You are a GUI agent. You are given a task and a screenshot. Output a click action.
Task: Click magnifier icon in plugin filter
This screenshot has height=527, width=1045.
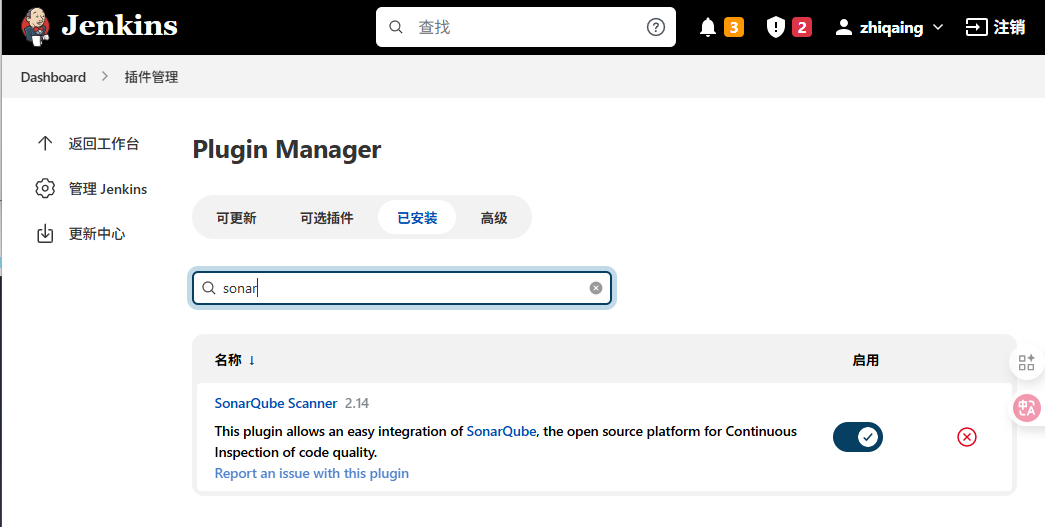pos(209,288)
